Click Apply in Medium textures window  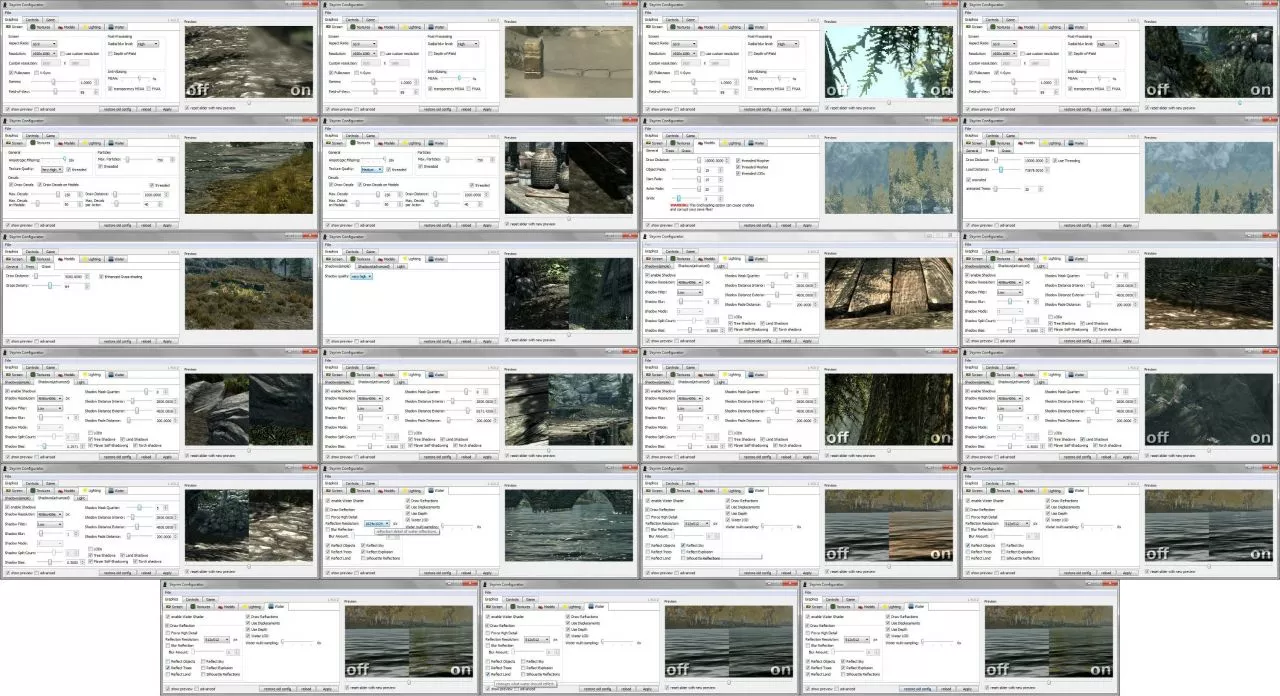click(x=487, y=225)
